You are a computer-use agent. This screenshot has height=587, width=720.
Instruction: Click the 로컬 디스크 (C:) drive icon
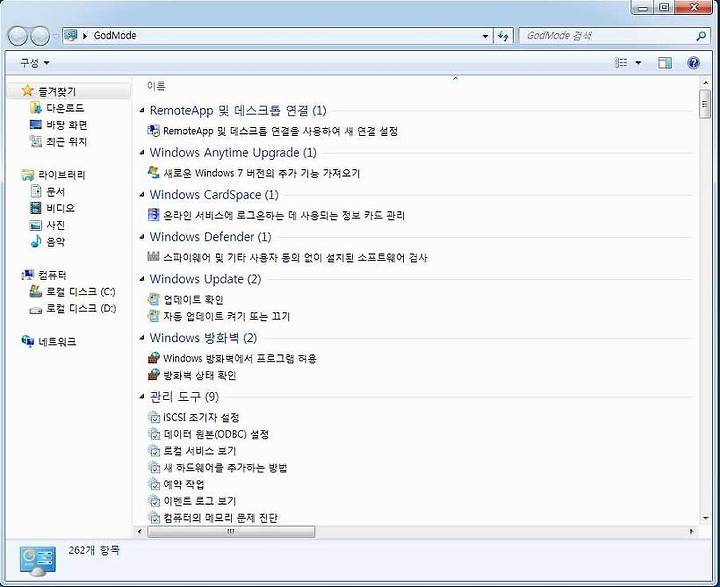click(x=36, y=291)
